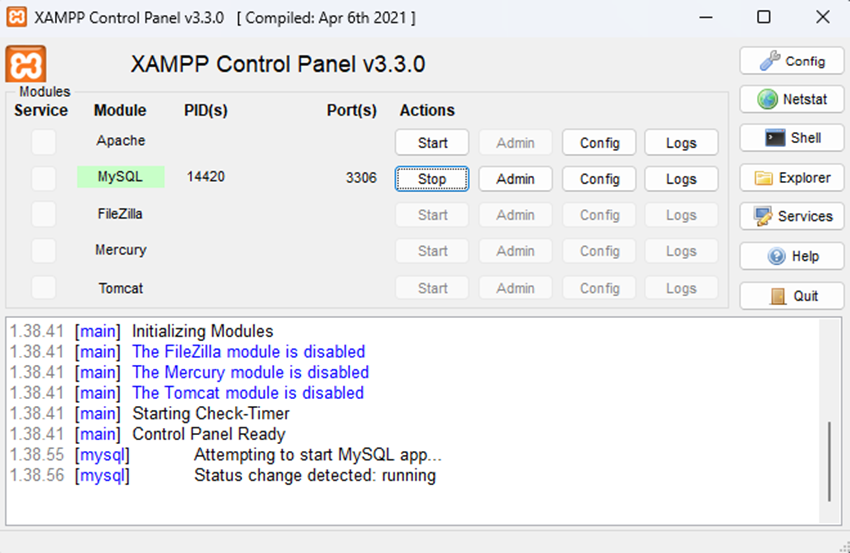Image resolution: width=850 pixels, height=553 pixels.
Task: Close the XAMPP Control Panel window
Action: point(822,17)
